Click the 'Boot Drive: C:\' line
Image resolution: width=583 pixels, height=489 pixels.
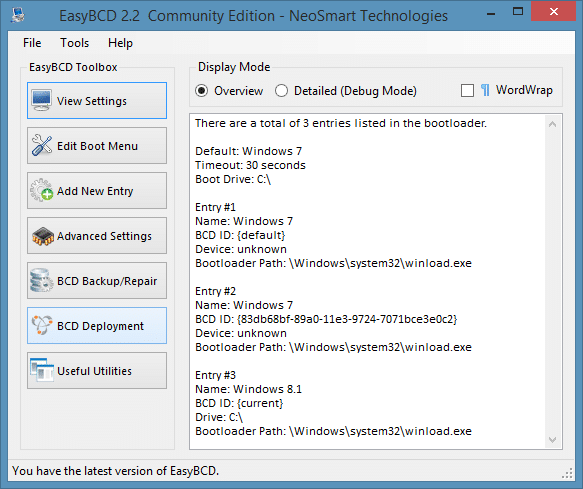coord(233,179)
